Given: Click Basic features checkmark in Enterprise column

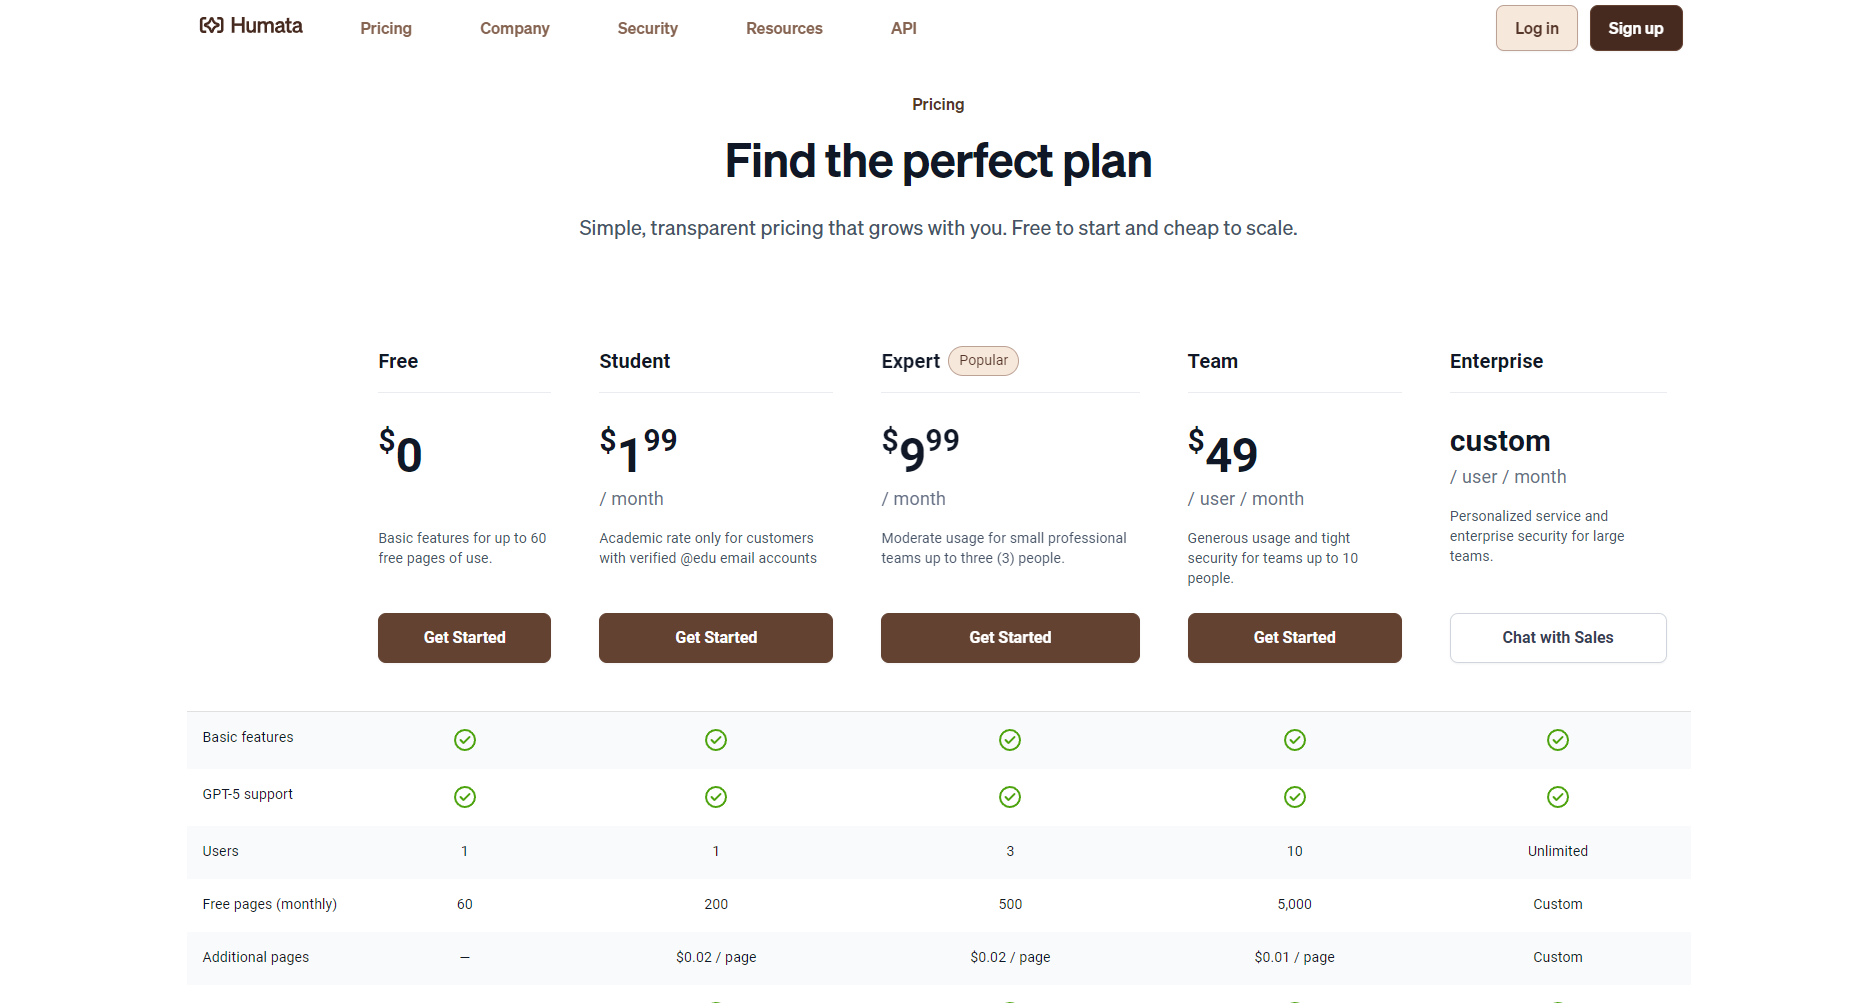Looking at the screenshot, I should [x=1558, y=740].
